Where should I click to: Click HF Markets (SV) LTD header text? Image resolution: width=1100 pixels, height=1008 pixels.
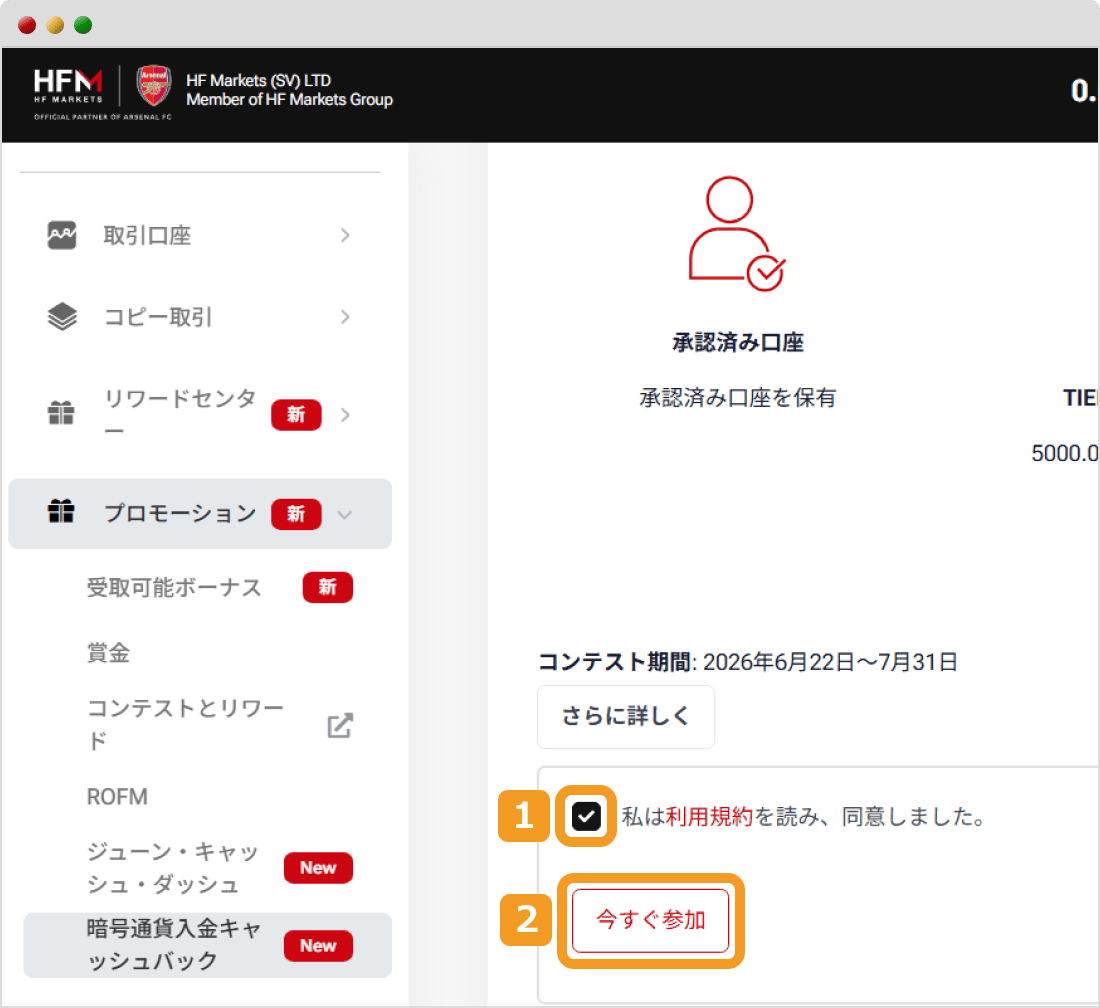click(x=258, y=80)
